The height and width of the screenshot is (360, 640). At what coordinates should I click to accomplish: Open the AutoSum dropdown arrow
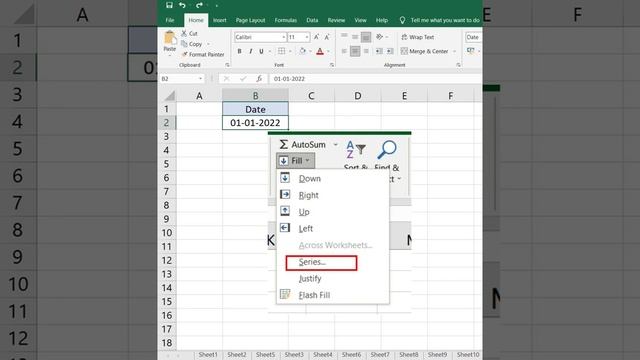(336, 144)
